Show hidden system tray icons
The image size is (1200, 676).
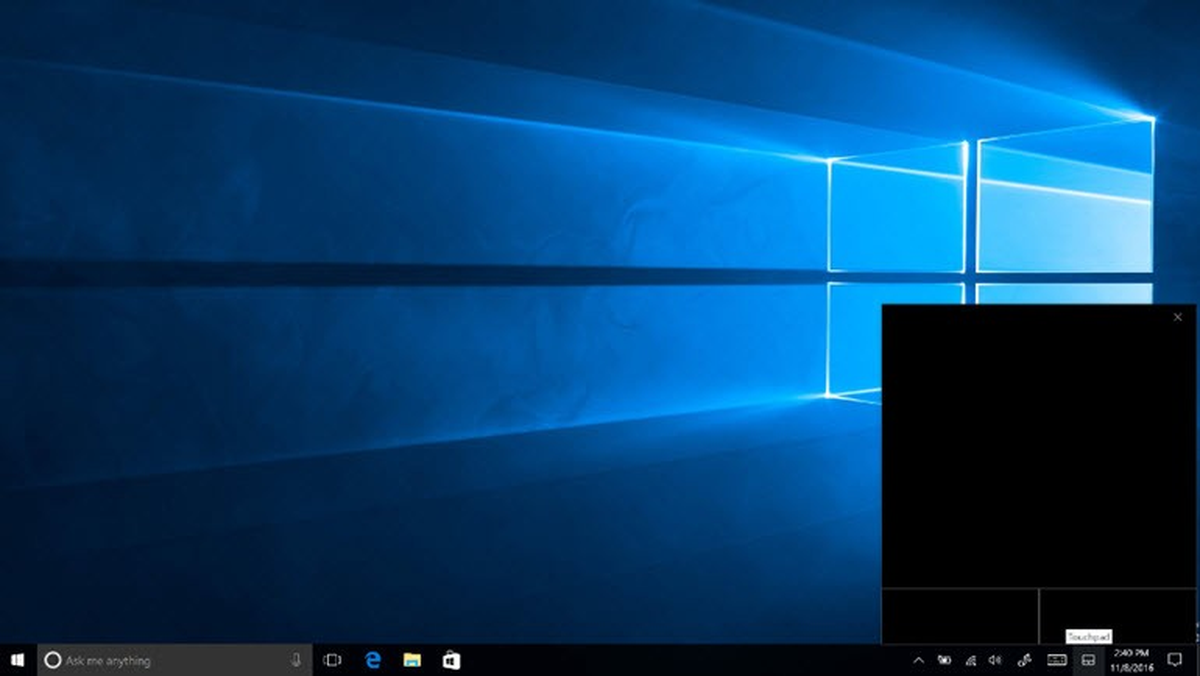coord(918,660)
